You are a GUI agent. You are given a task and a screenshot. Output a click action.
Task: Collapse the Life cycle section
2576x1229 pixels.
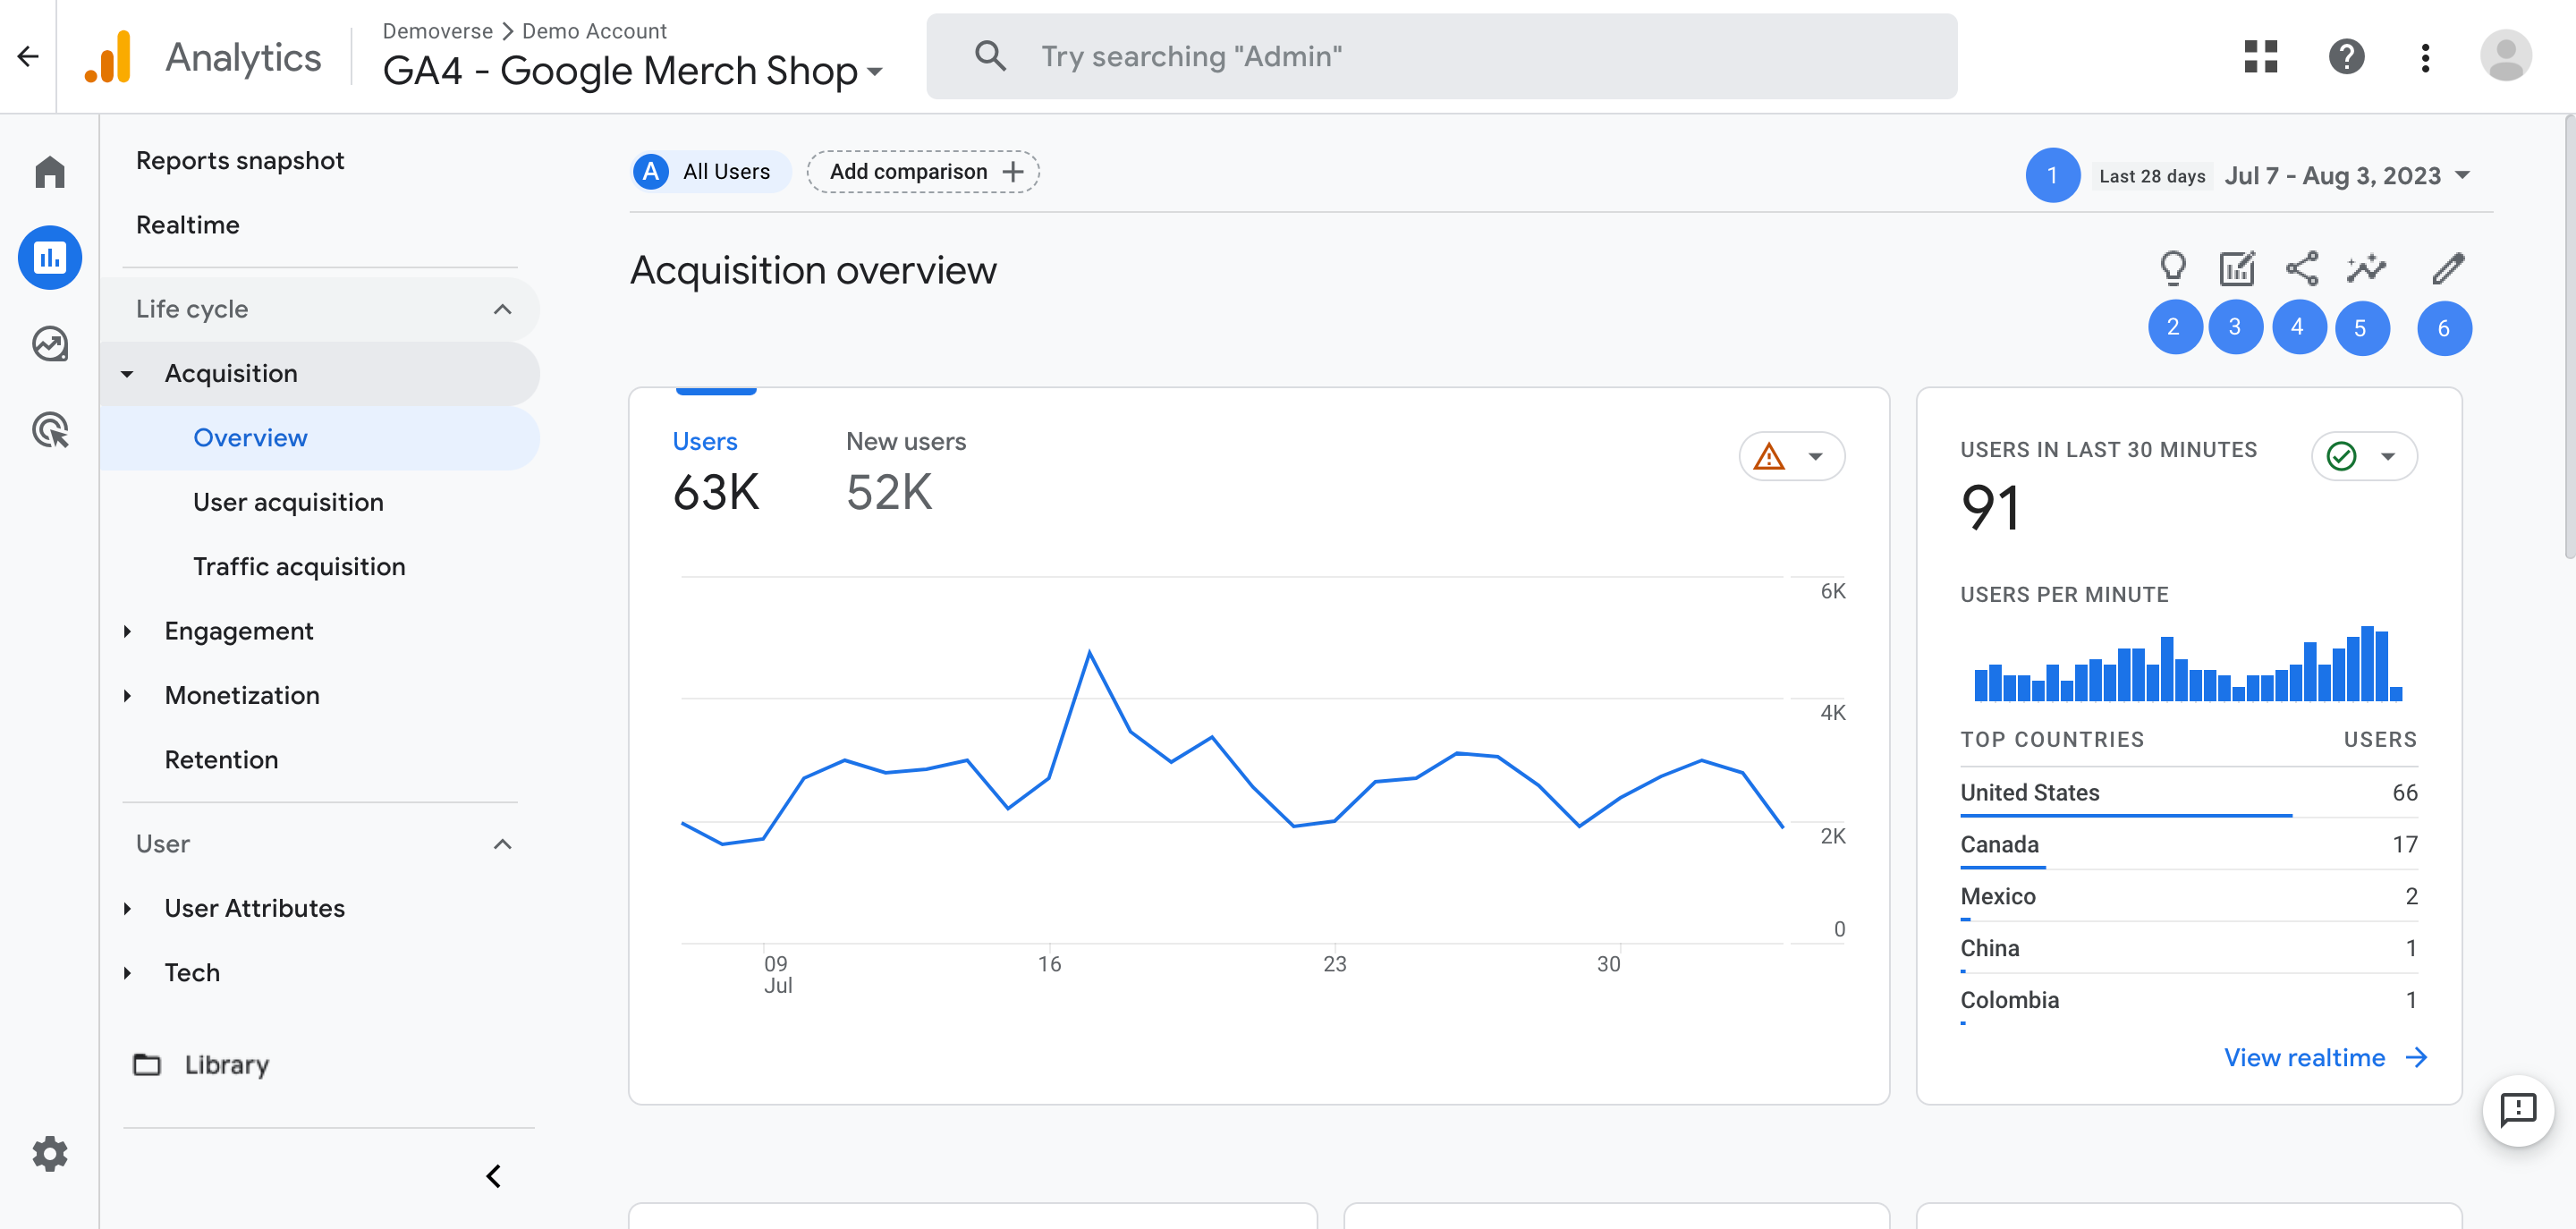pos(502,309)
